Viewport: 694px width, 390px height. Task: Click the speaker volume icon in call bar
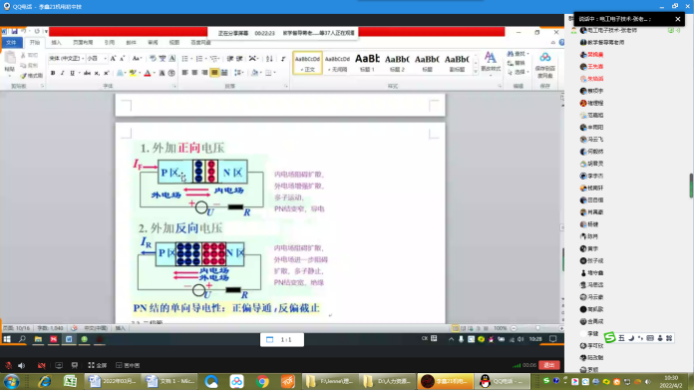pyautogui.click(x=21, y=365)
